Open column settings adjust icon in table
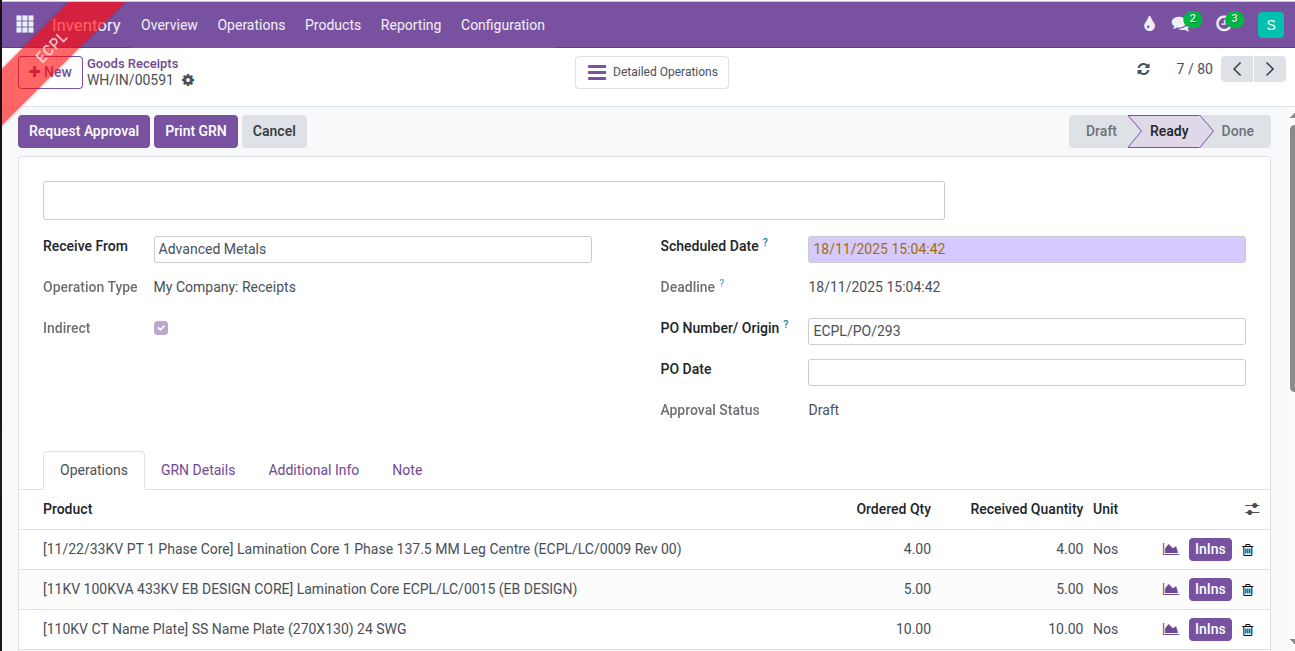This screenshot has height=651, width=1295. point(1252,509)
